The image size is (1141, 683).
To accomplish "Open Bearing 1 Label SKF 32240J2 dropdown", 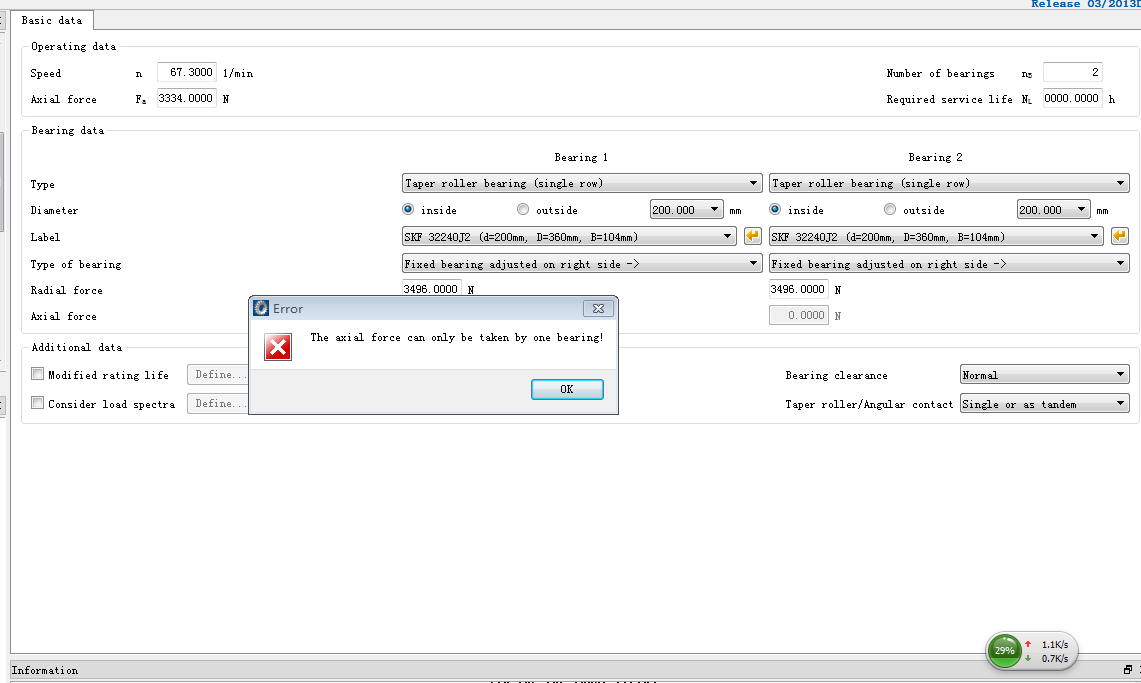I will pyautogui.click(x=569, y=236).
